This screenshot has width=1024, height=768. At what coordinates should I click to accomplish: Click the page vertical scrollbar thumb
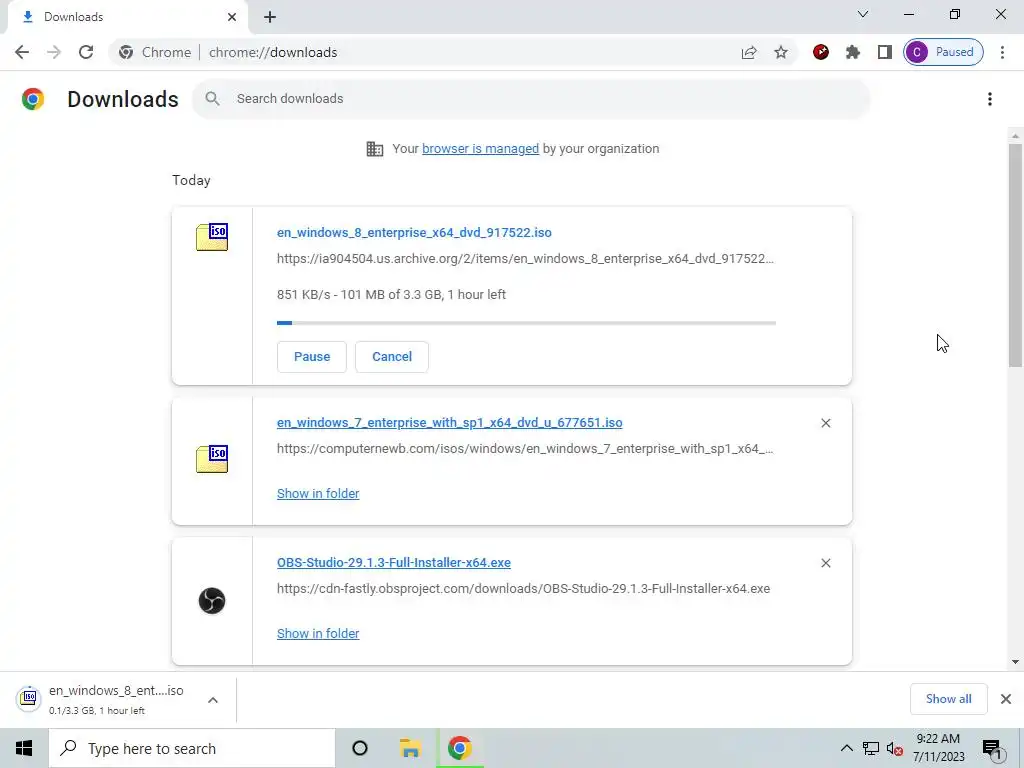click(x=1015, y=255)
